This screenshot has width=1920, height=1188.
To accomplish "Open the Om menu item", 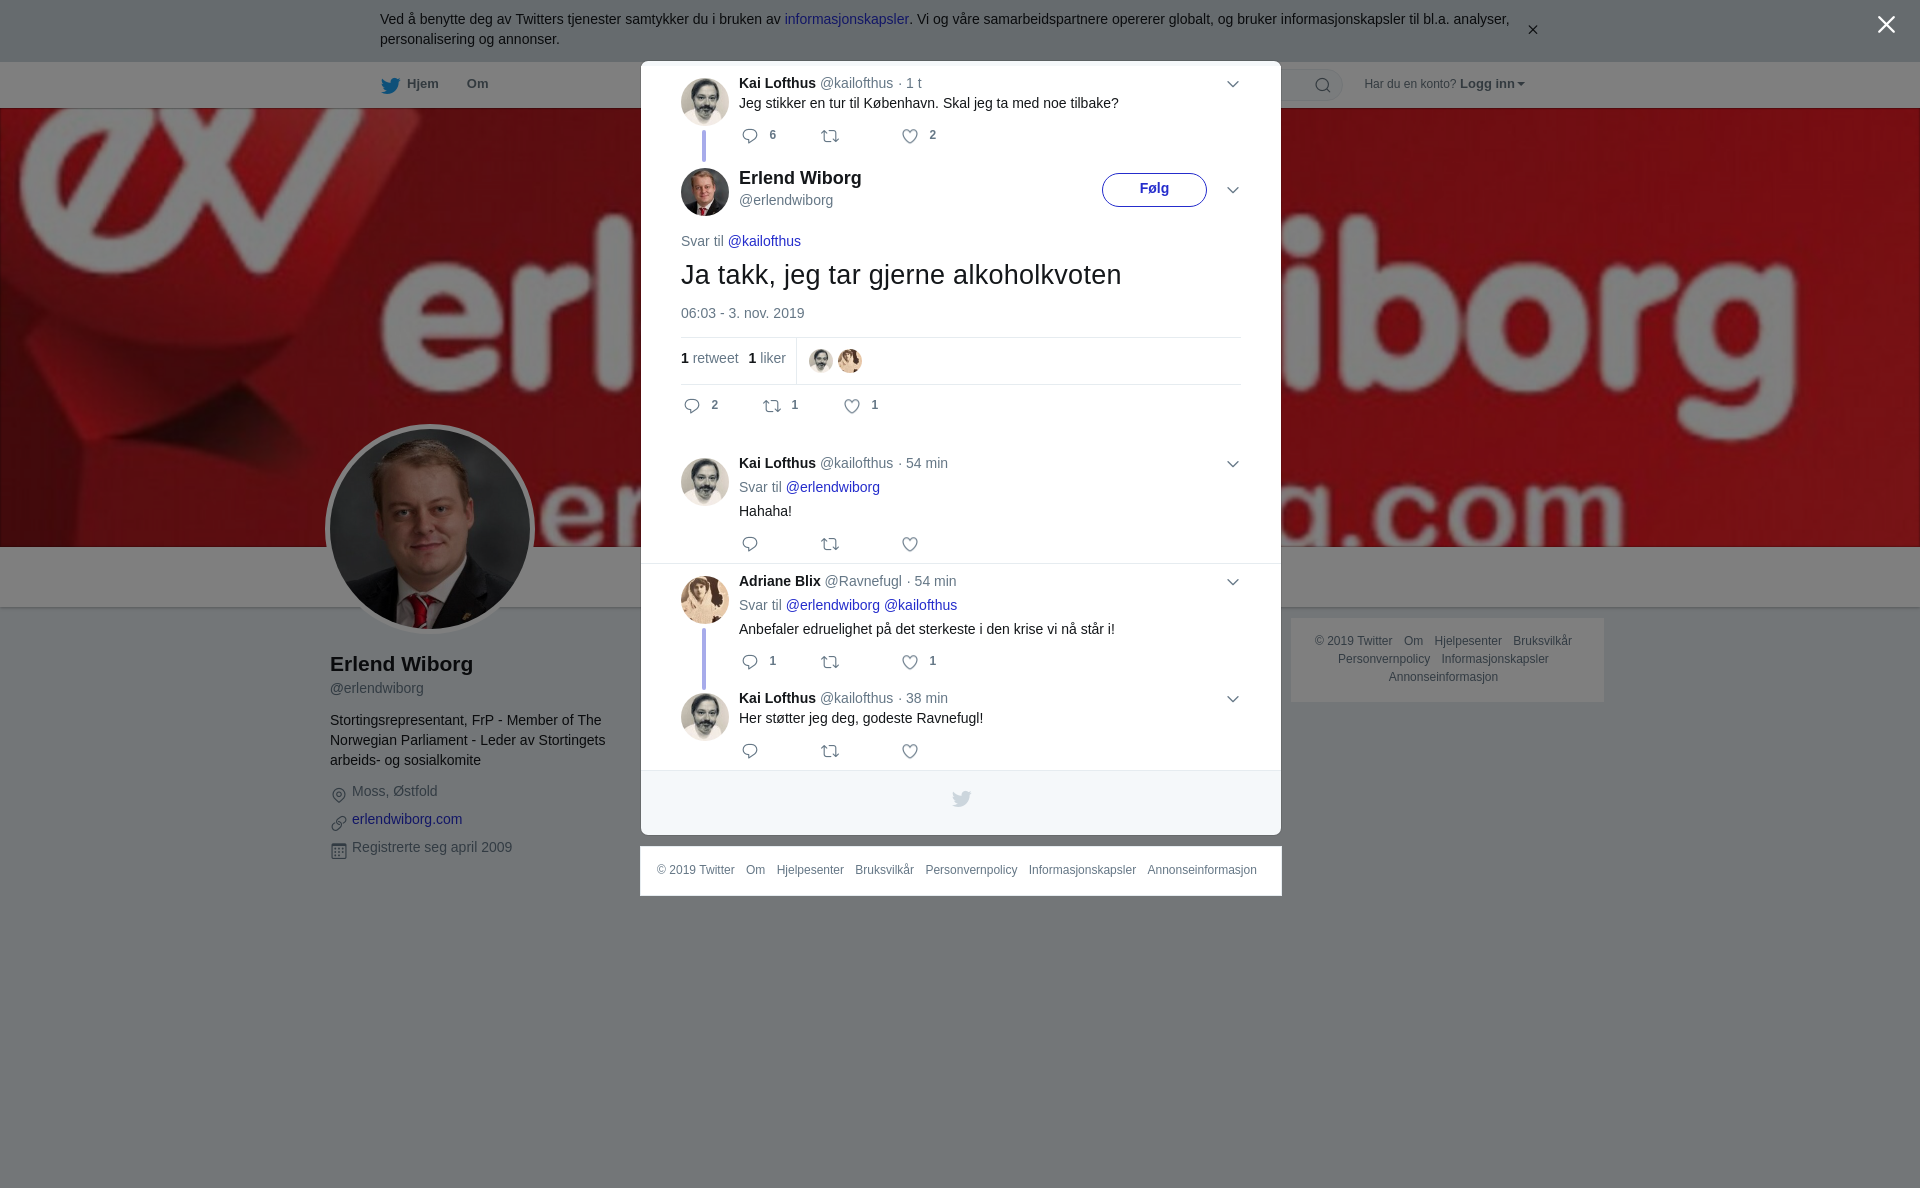I will click(477, 84).
